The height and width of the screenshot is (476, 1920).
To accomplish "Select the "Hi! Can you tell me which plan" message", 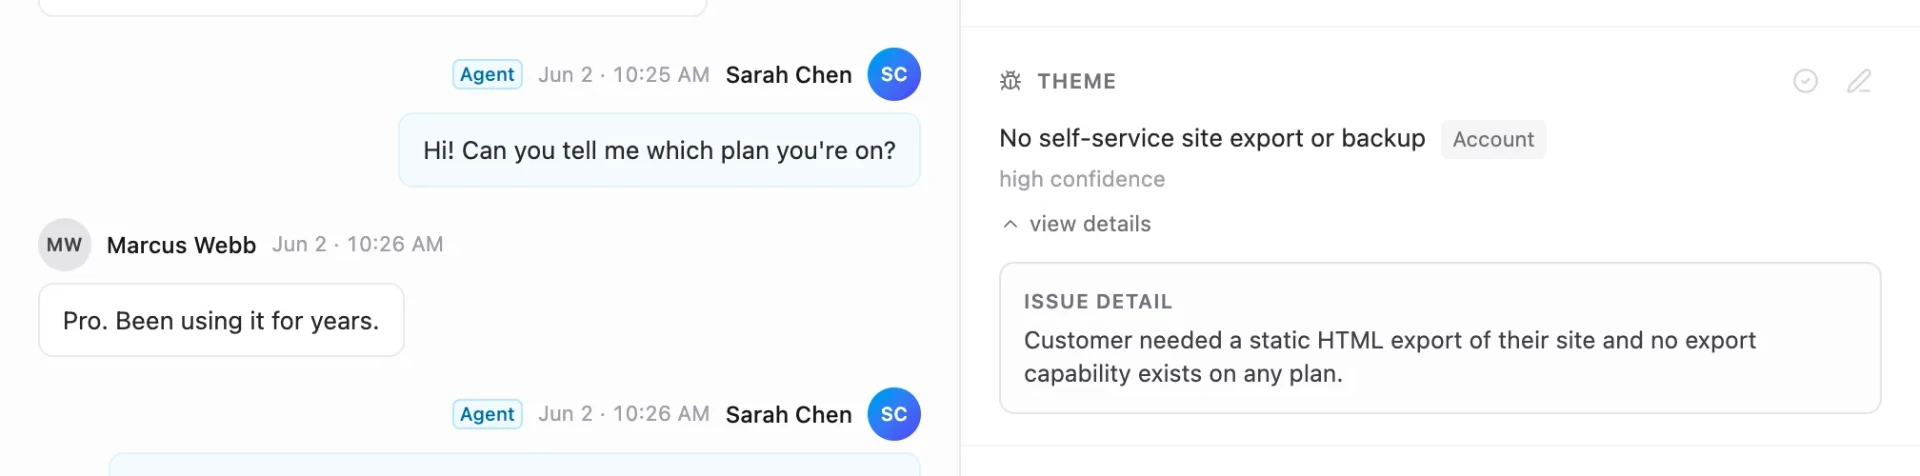I will tap(659, 150).
